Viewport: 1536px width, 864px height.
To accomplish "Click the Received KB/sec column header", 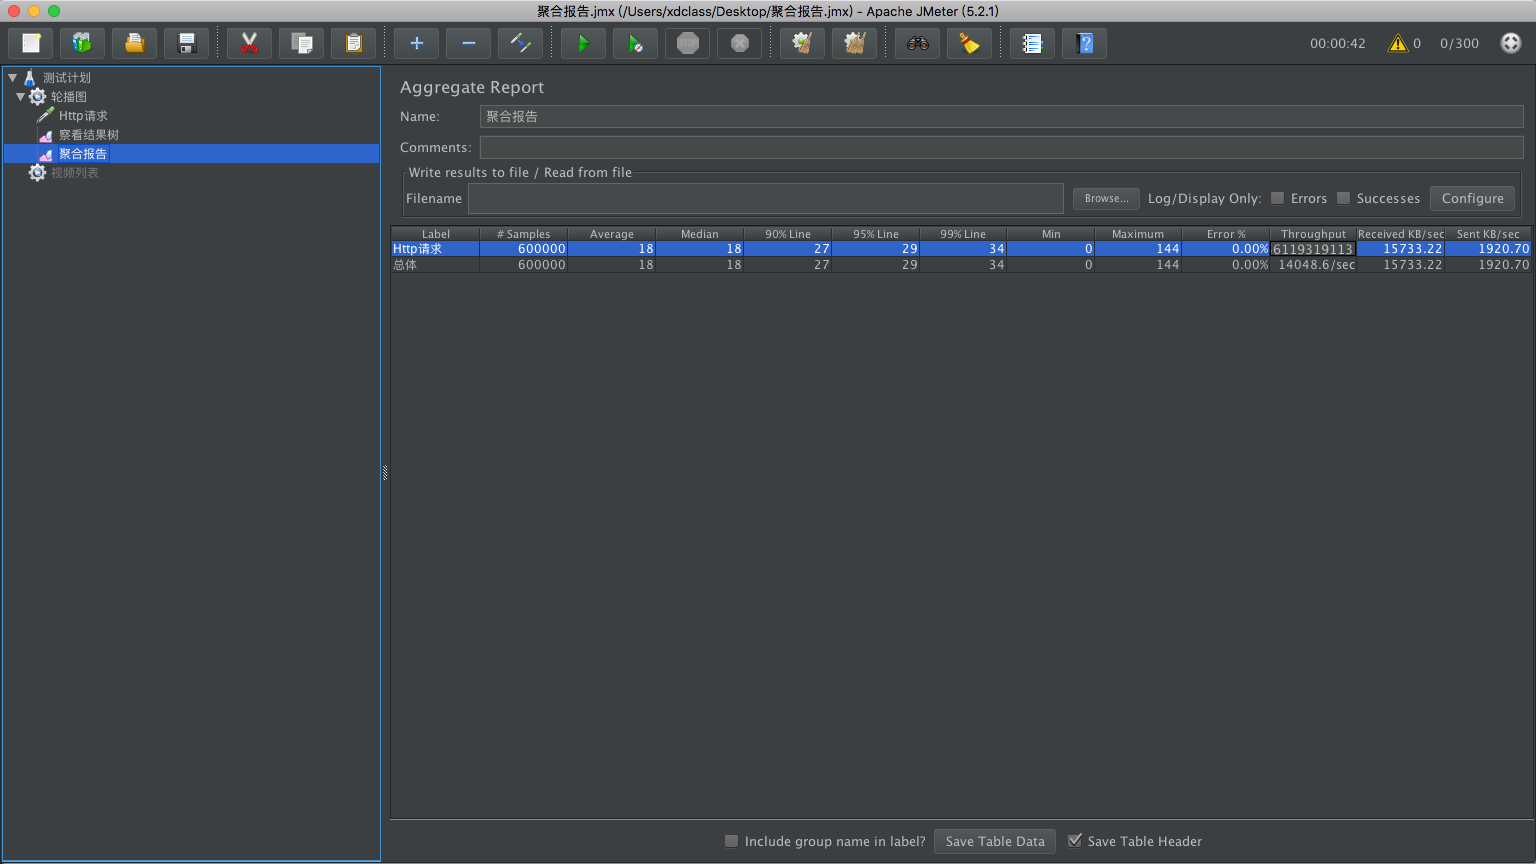I will (x=1400, y=234).
